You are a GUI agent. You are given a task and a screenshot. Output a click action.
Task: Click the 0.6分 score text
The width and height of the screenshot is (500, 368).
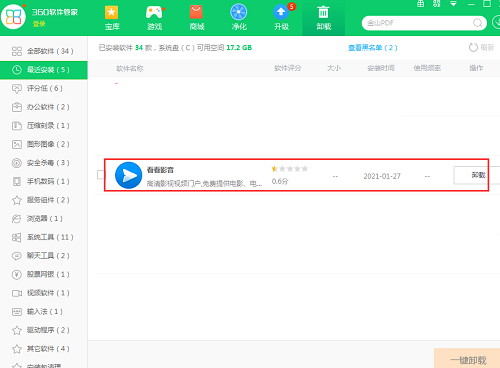(280, 181)
